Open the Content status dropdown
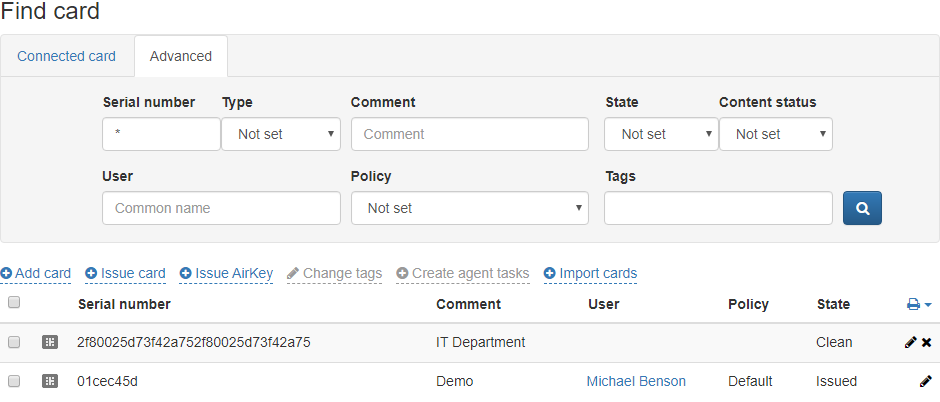The image size is (940, 402). click(x=775, y=134)
